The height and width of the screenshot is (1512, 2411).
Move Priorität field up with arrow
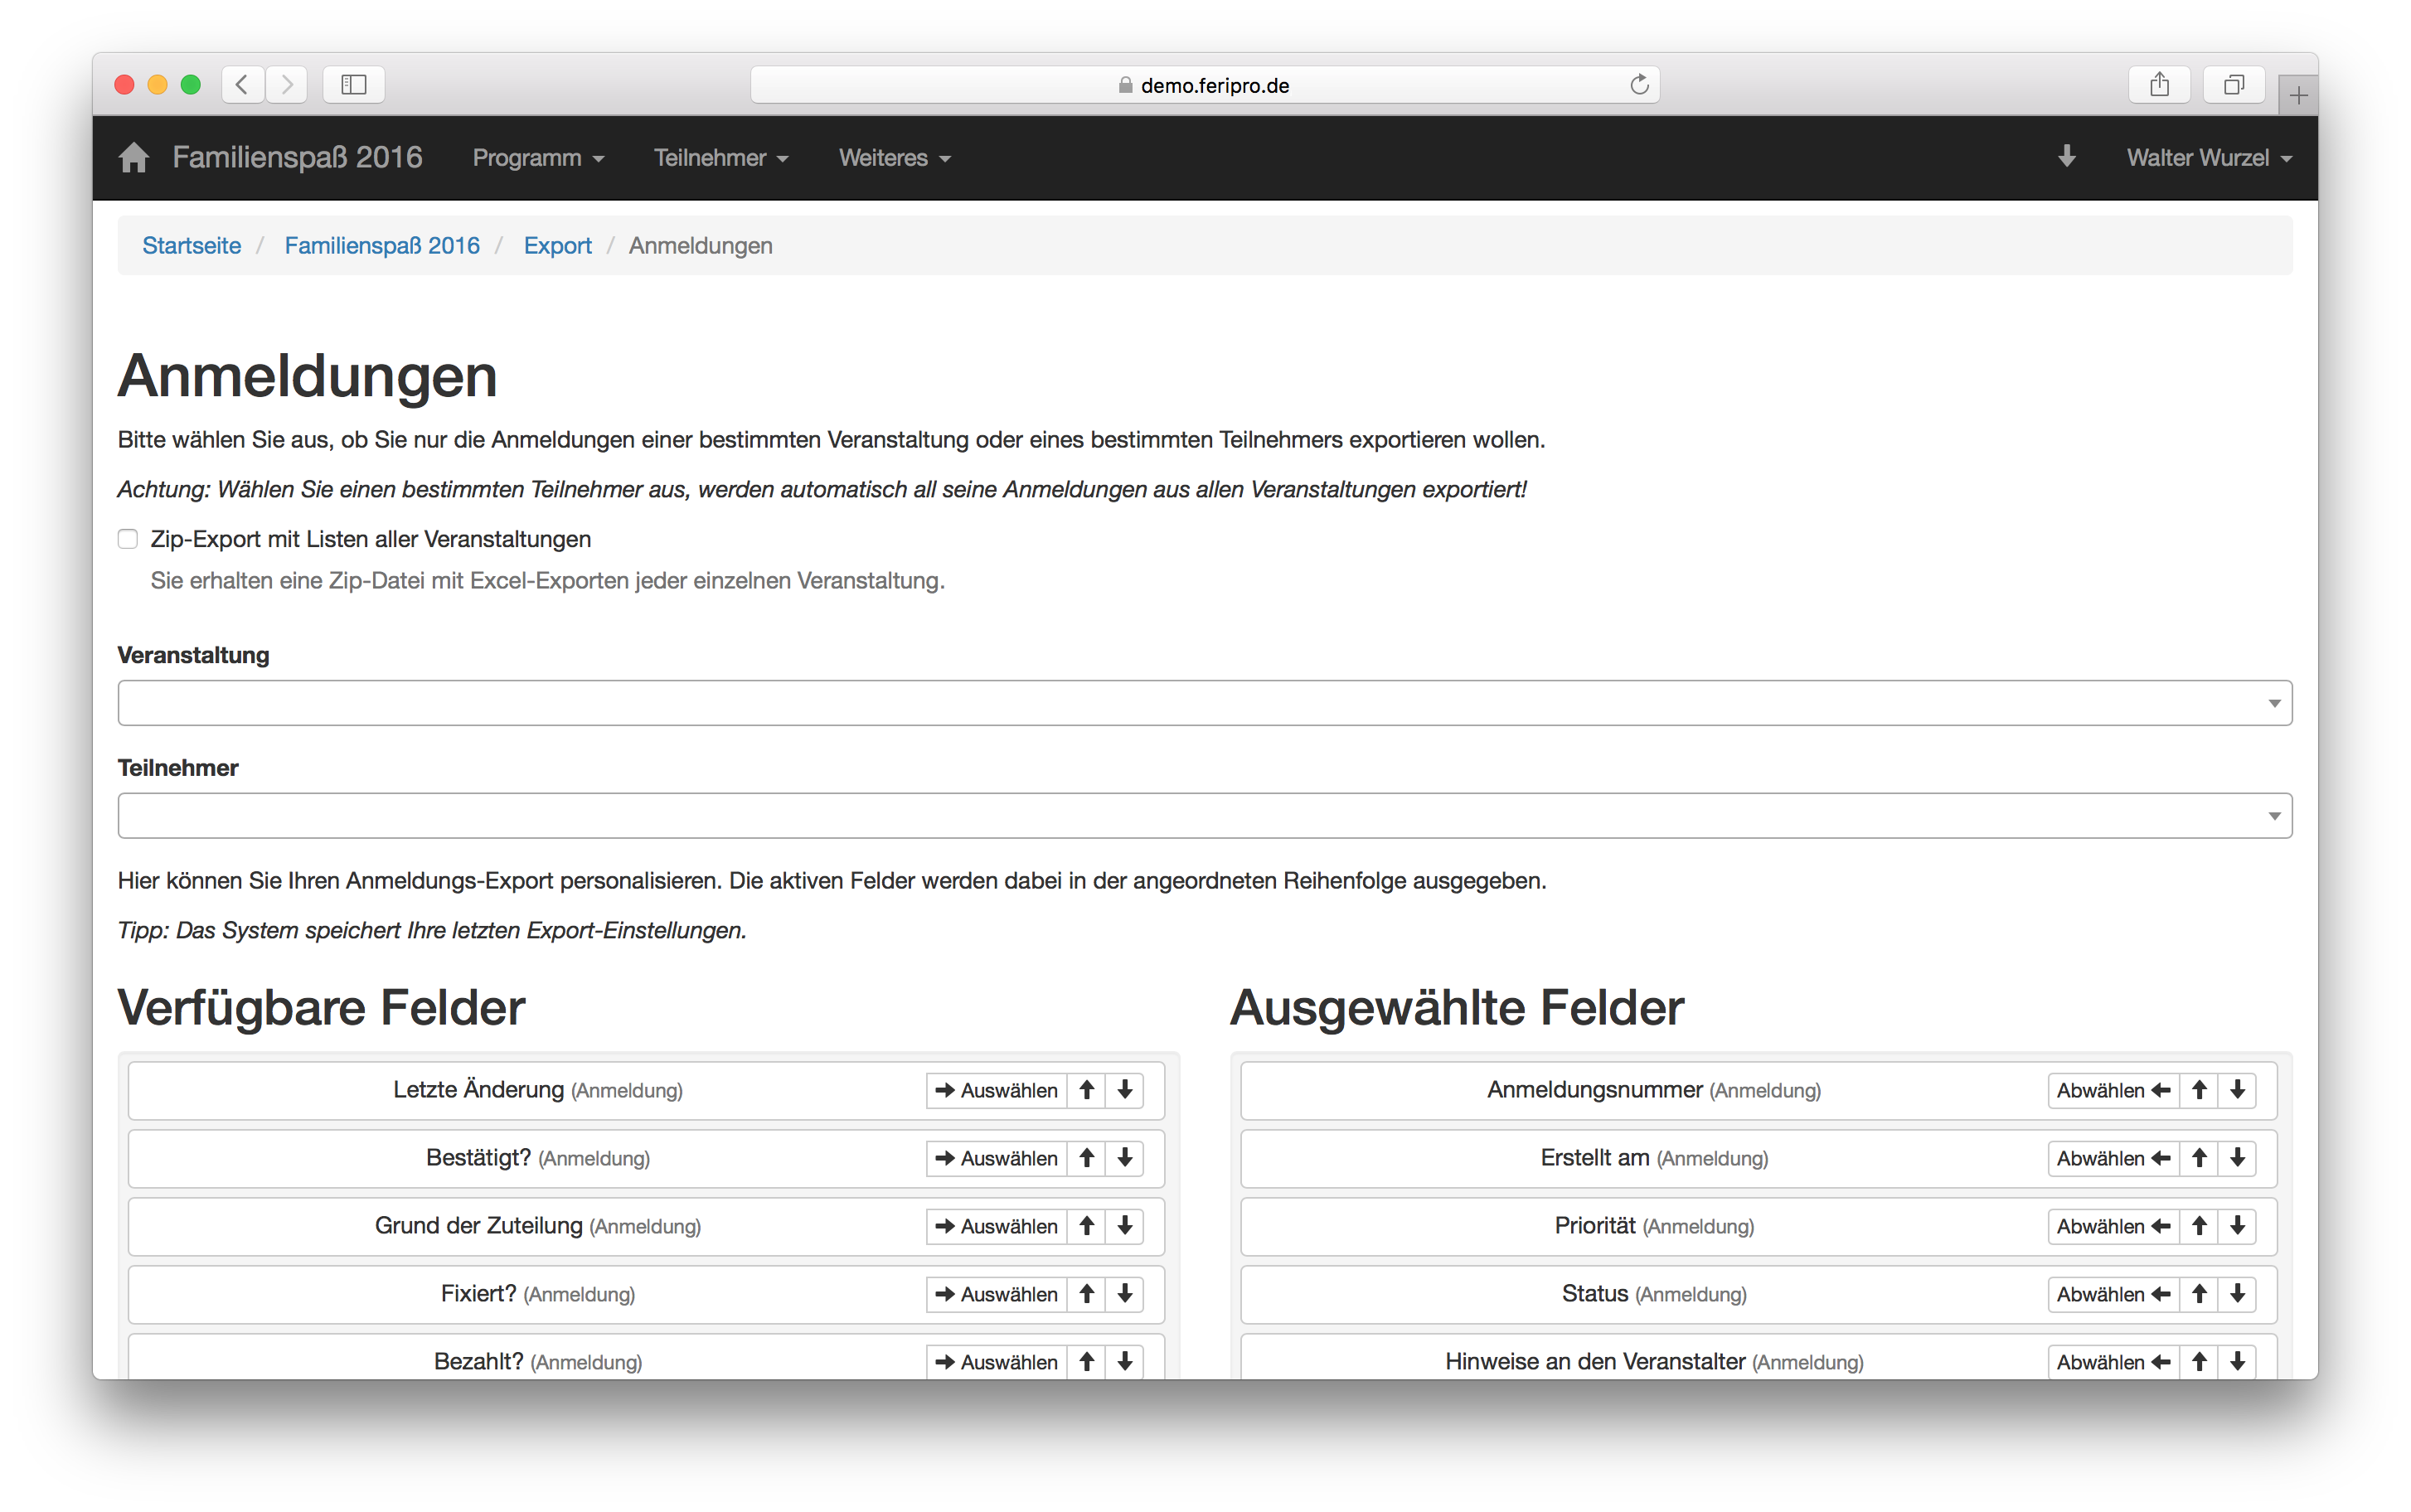click(2199, 1226)
